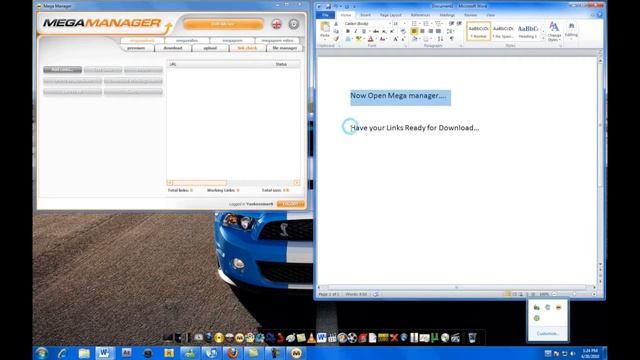The height and width of the screenshot is (360, 640).
Task: Click the Cut scissors icon in Word
Action: pos(336,24)
